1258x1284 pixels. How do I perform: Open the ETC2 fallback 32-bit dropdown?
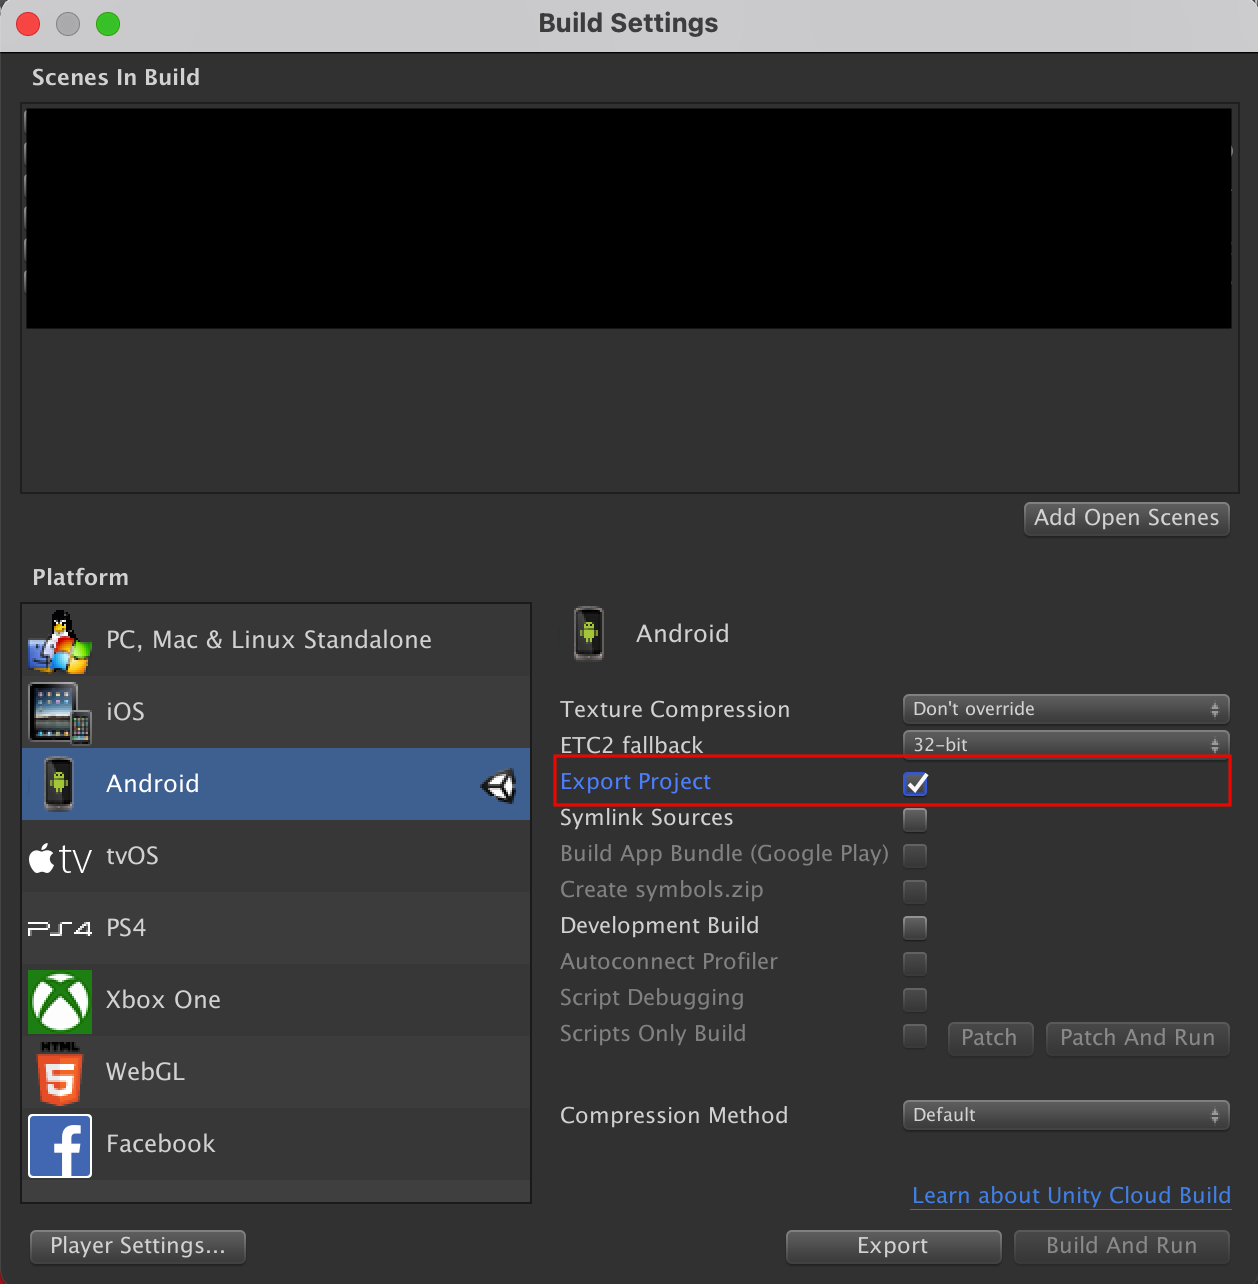pyautogui.click(x=1065, y=745)
